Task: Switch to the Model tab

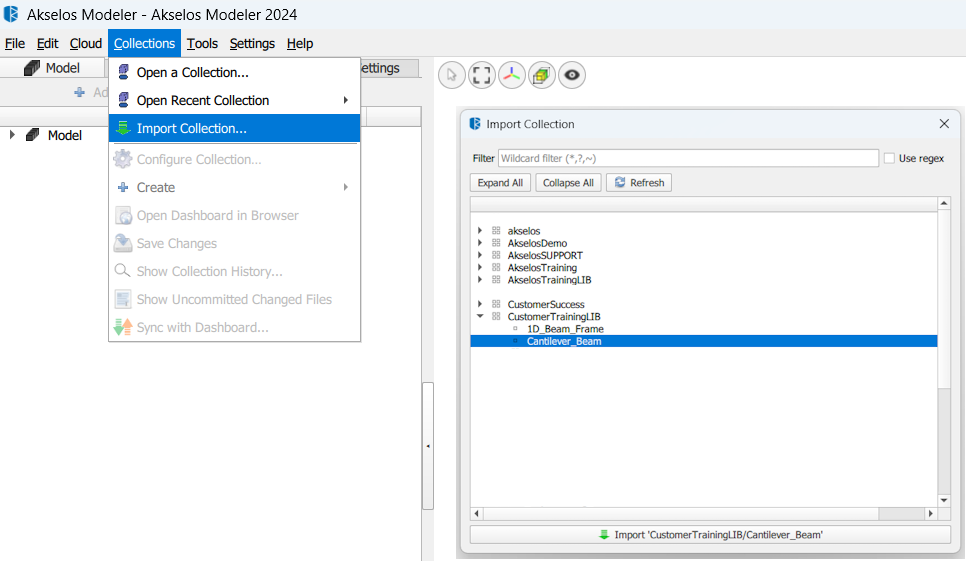Action: click(x=52, y=68)
